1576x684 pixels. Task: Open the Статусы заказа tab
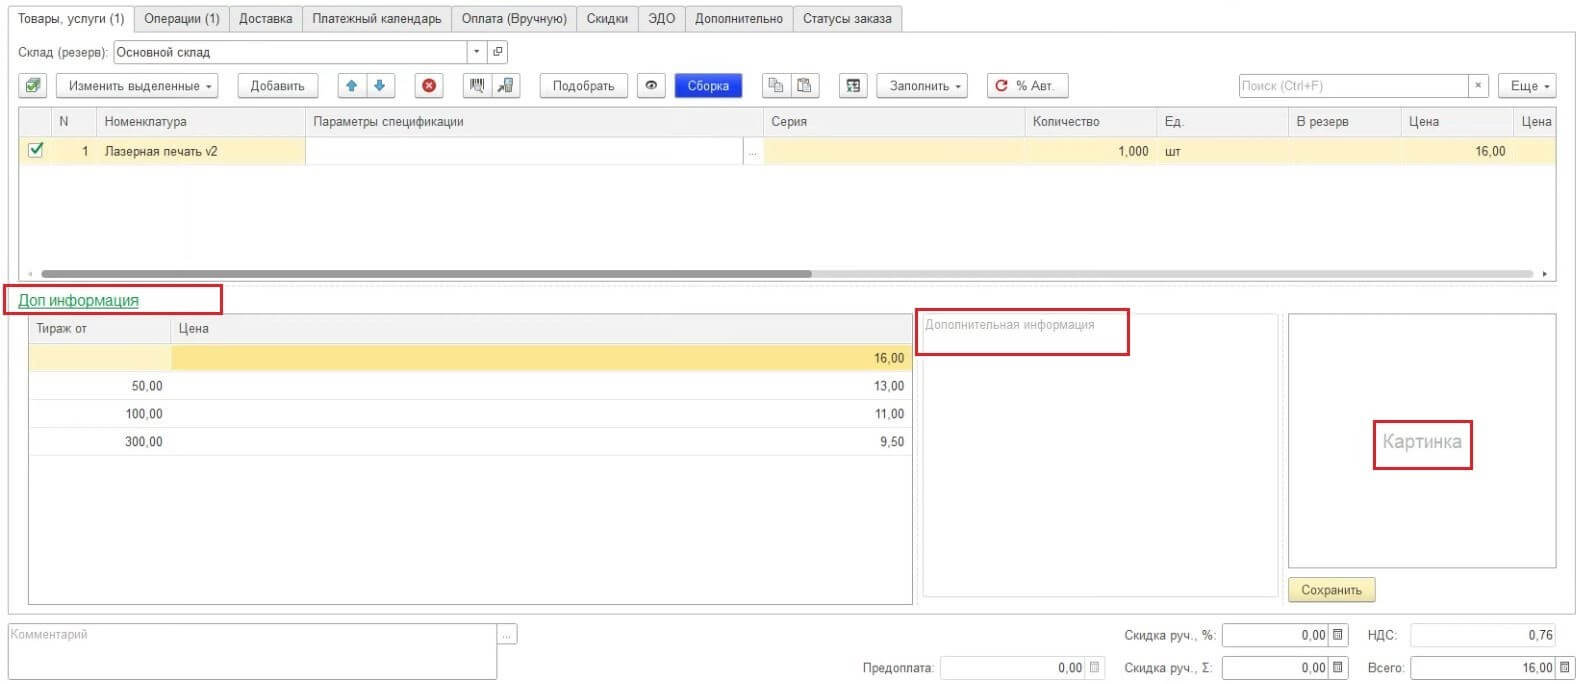click(x=847, y=19)
